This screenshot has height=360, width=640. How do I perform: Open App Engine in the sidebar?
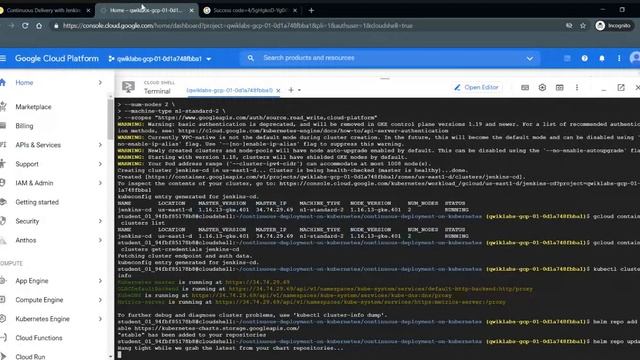(32, 281)
